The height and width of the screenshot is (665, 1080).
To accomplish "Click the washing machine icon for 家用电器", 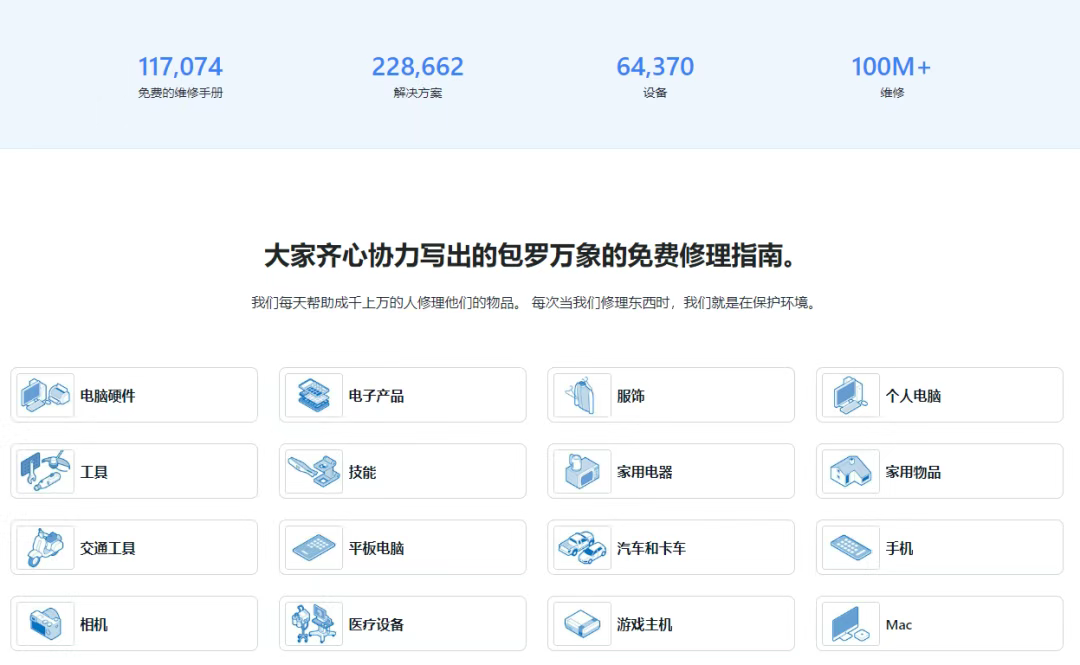I will coord(581,471).
